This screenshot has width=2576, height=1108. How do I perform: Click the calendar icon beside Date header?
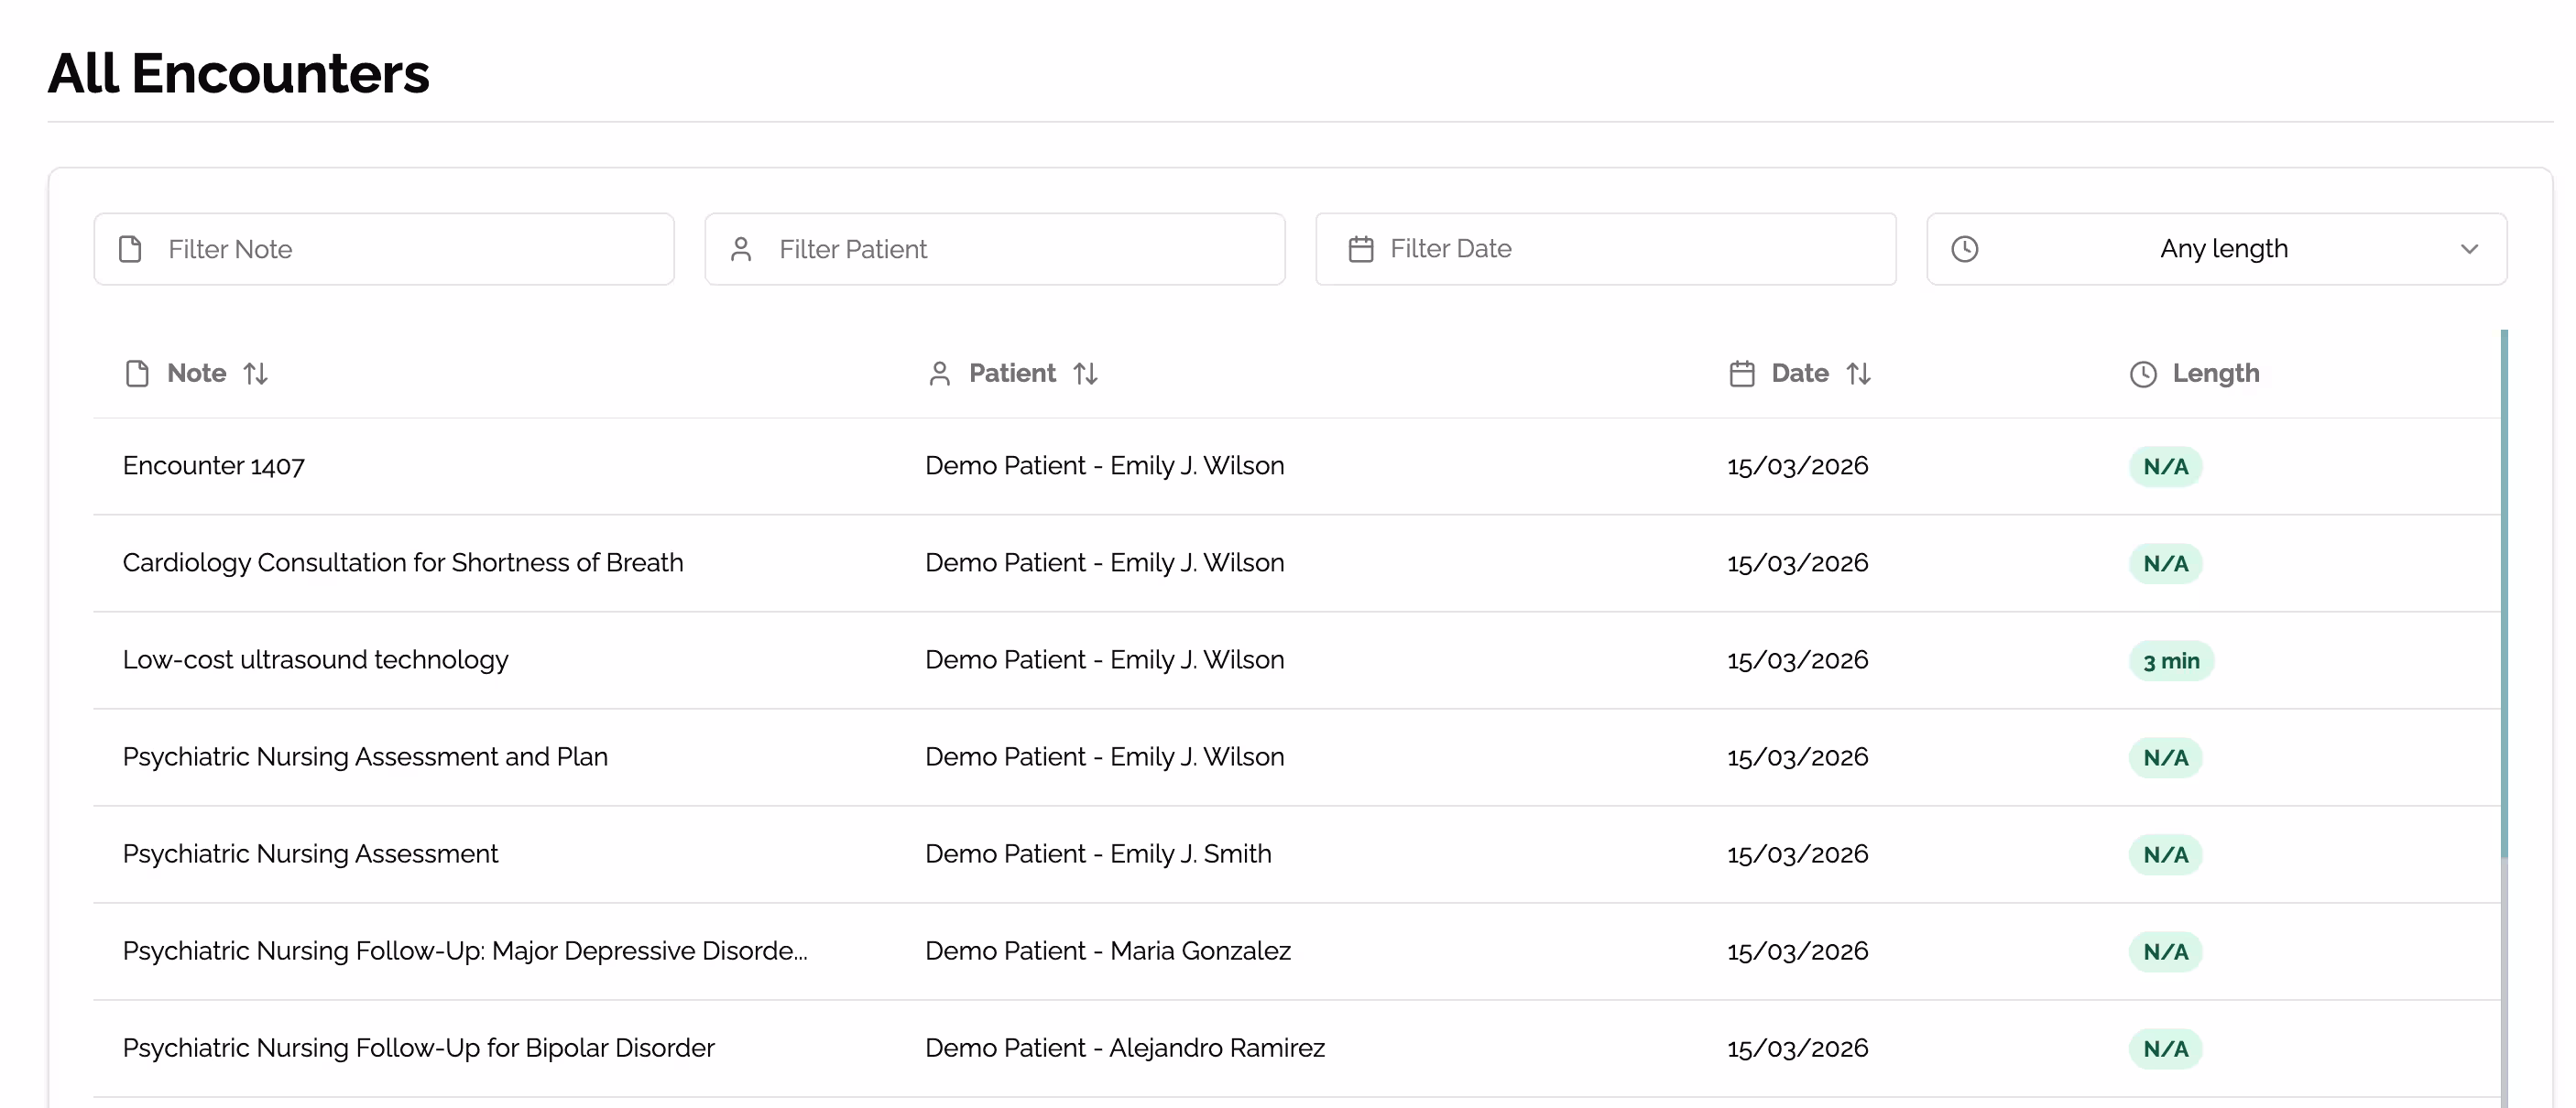pyautogui.click(x=1742, y=374)
